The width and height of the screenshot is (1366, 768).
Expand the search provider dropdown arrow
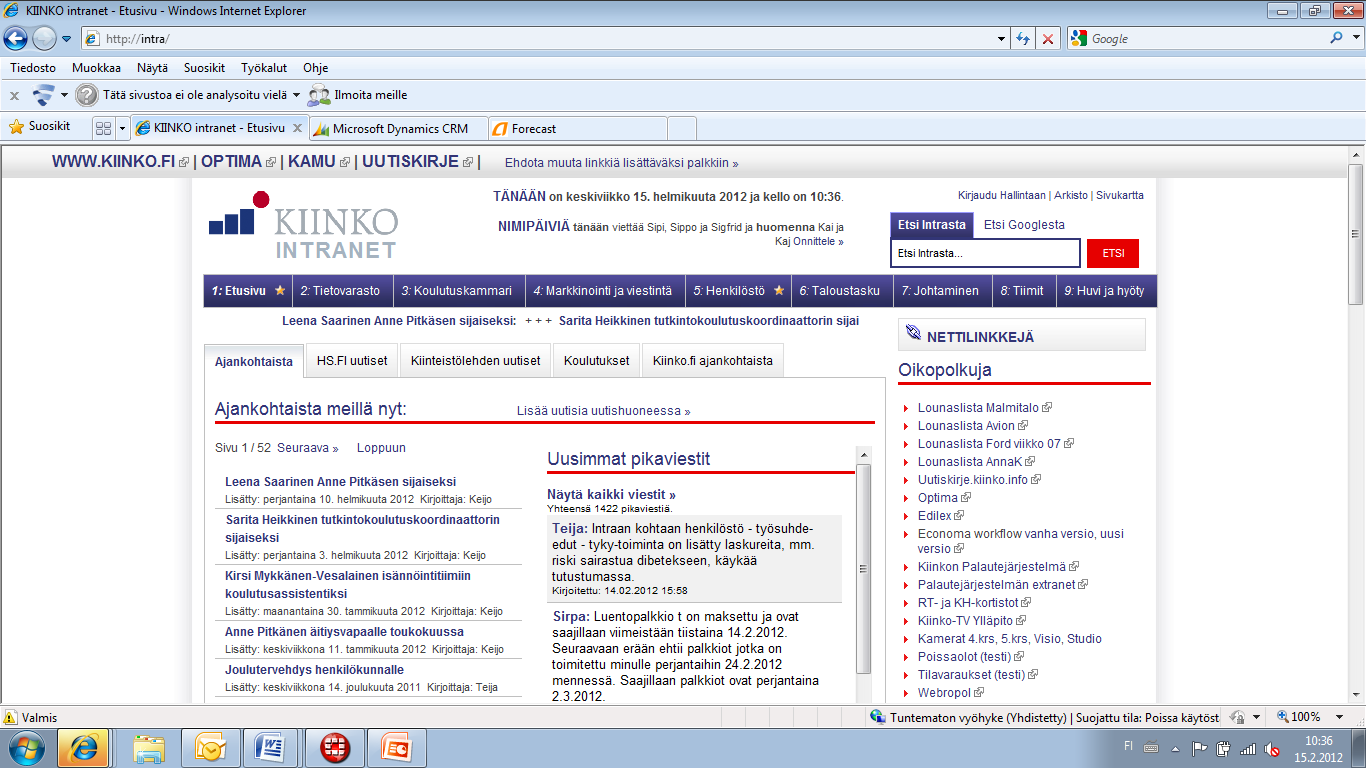click(1356, 38)
